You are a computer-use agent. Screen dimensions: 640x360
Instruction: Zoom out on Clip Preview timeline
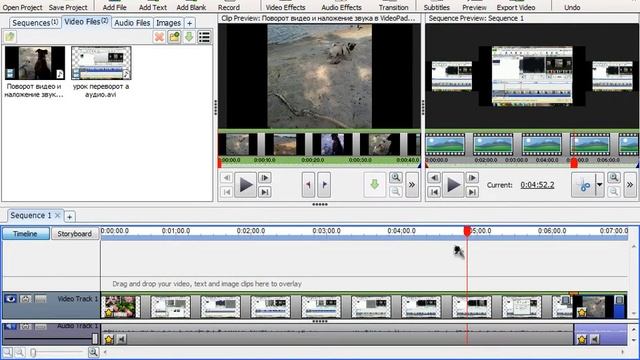[x=396, y=192]
